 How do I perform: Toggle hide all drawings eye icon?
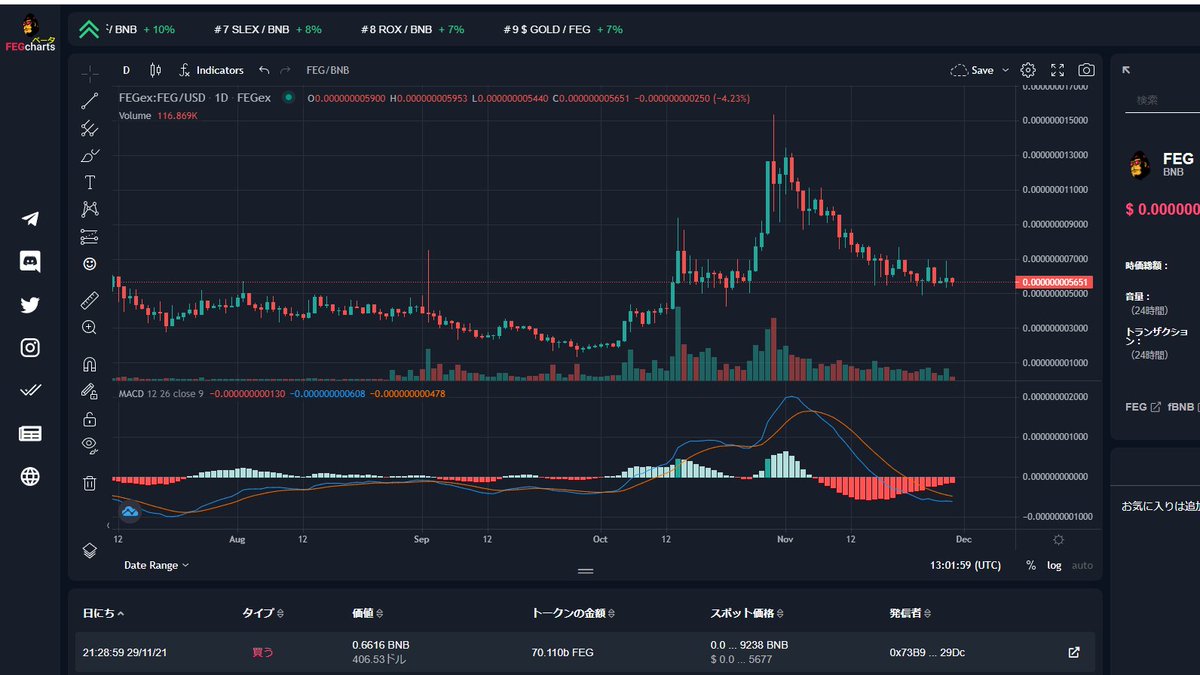pos(89,445)
